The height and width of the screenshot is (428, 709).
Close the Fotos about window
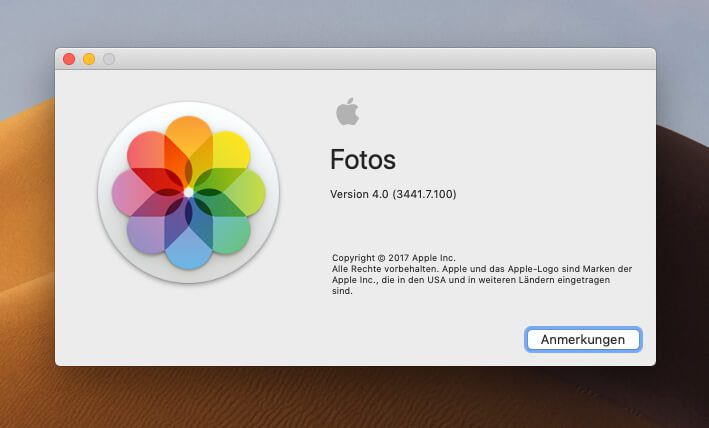69,59
